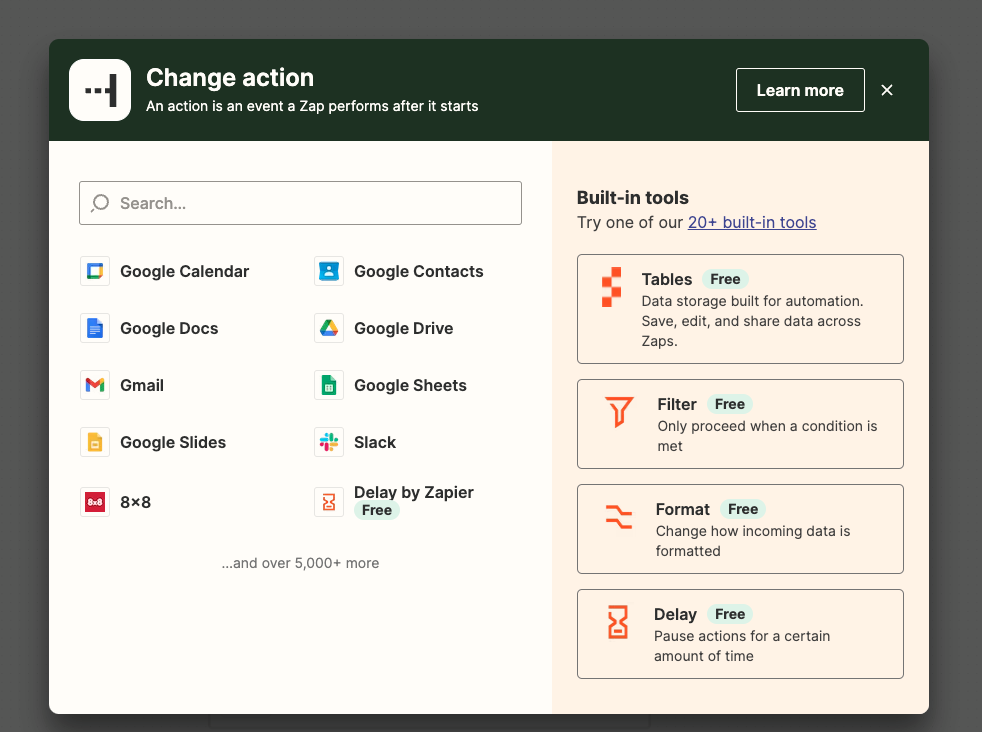Viewport: 982px width, 732px height.
Task: Select the Google Docs icon
Action: click(95, 328)
